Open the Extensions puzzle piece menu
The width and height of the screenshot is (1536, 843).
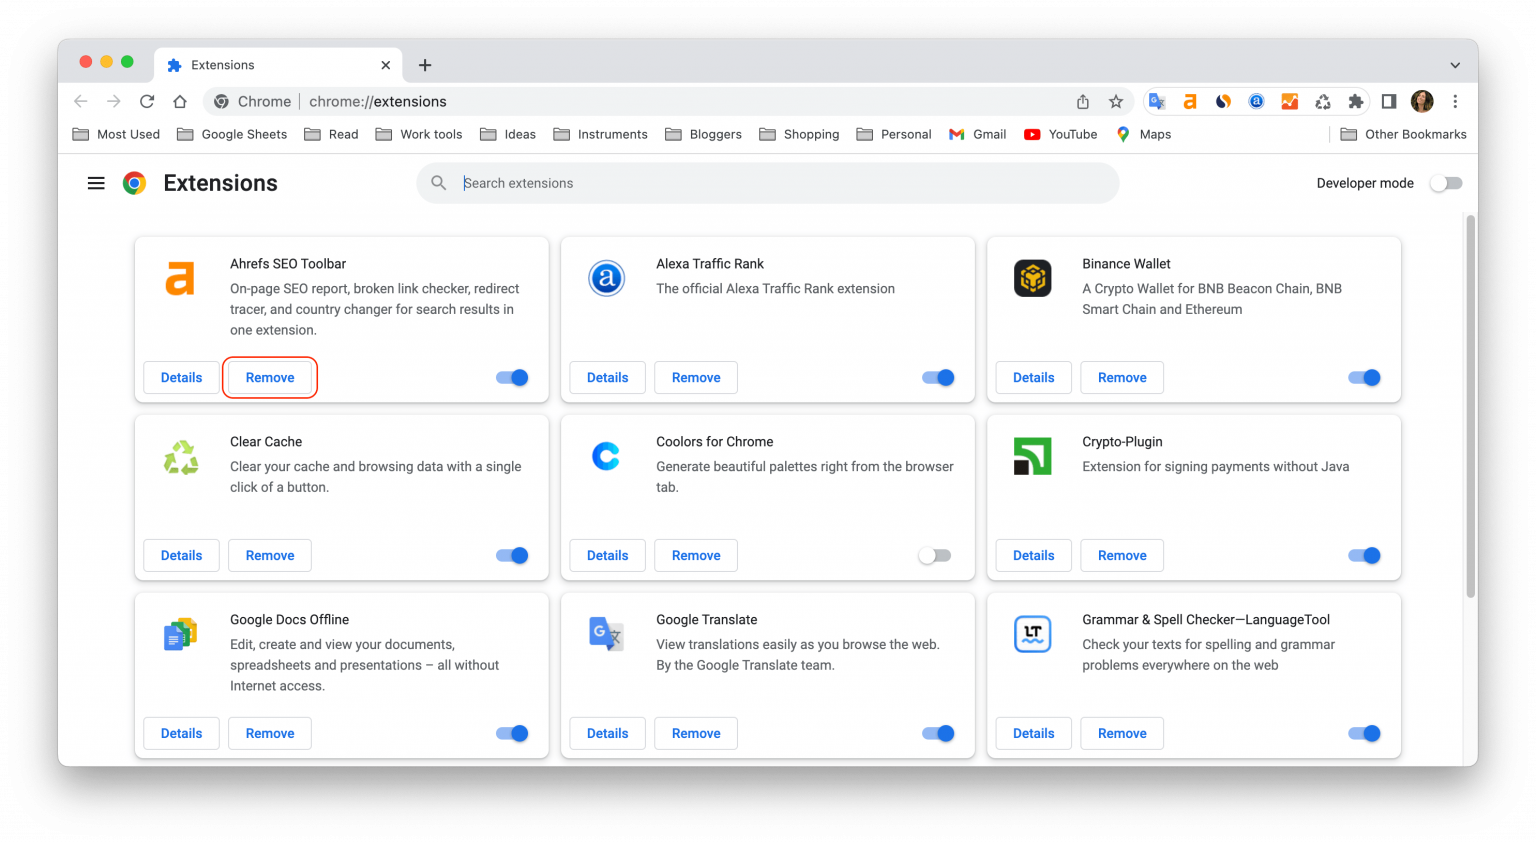tap(1356, 101)
